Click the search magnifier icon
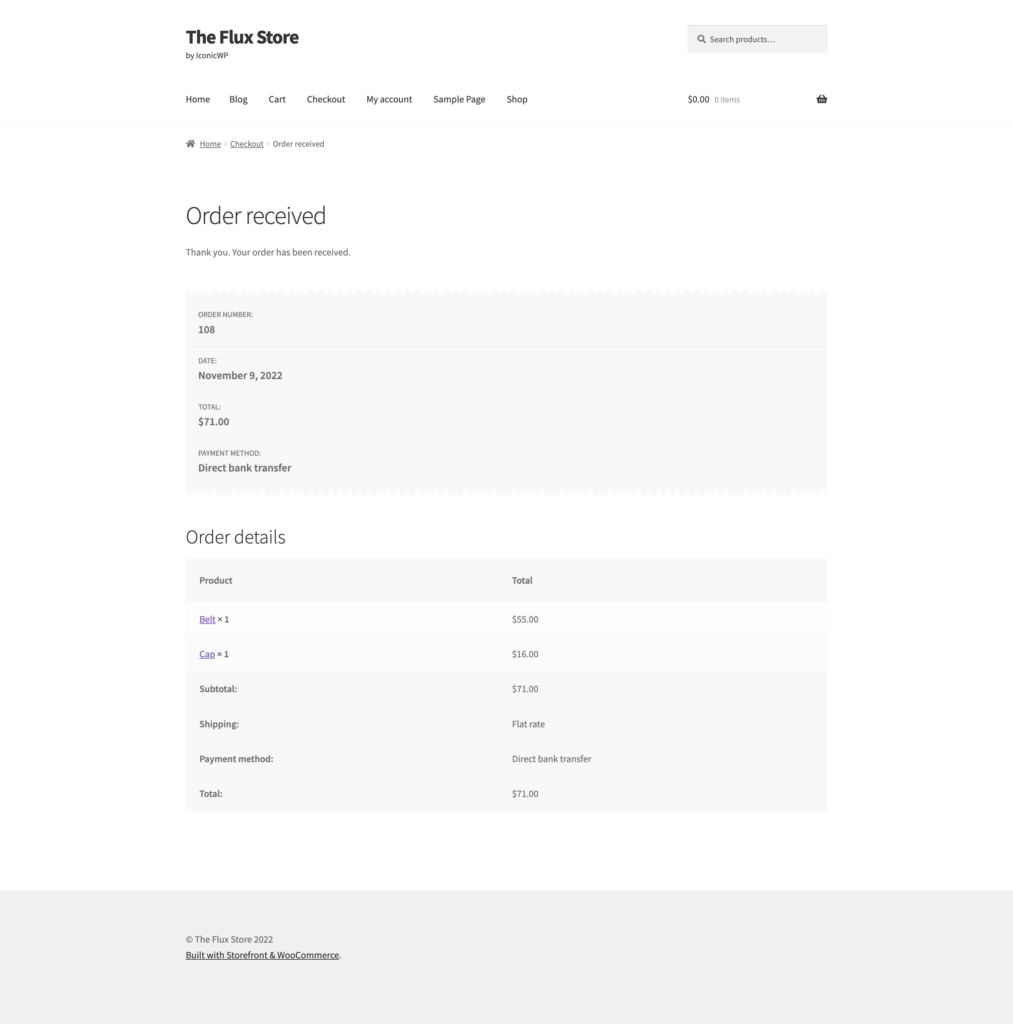 click(701, 39)
